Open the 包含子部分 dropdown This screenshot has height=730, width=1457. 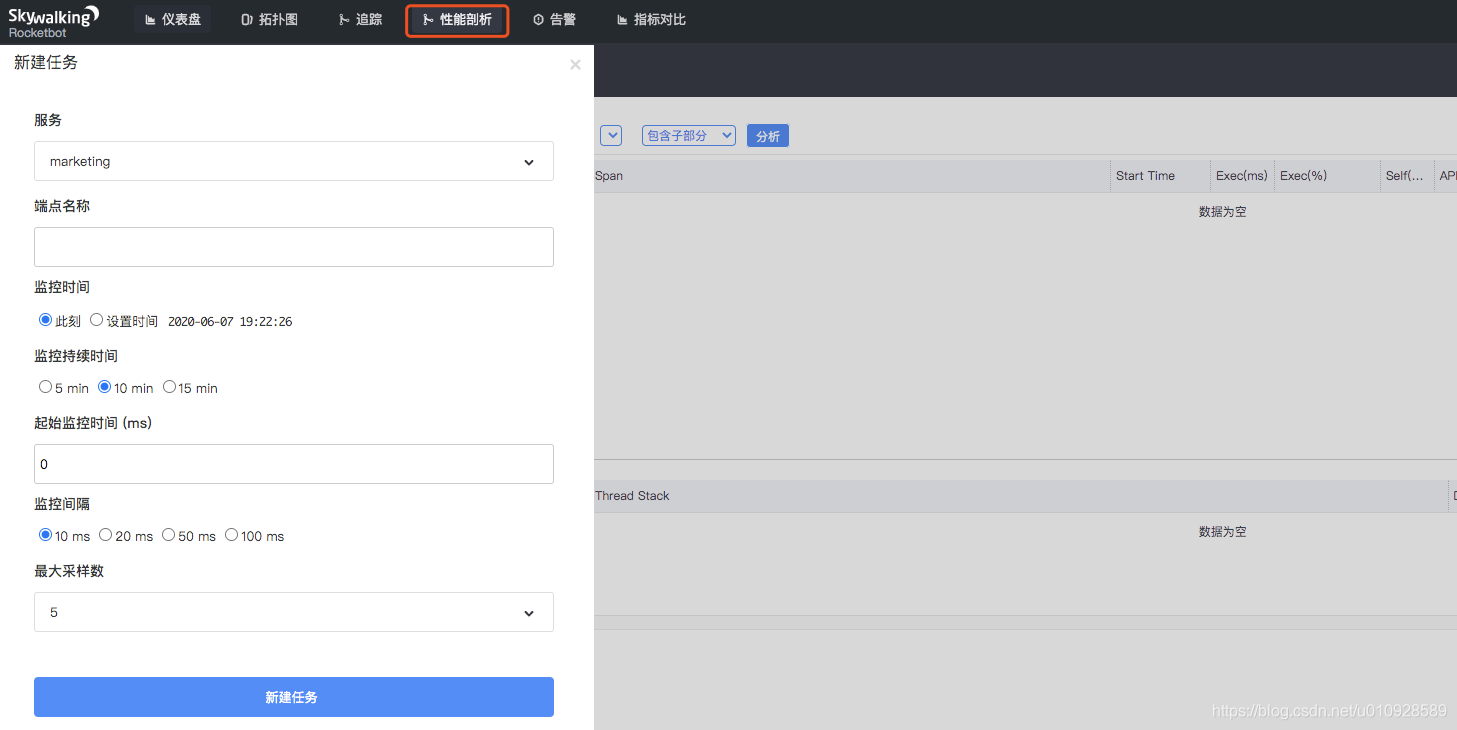[x=689, y=135]
